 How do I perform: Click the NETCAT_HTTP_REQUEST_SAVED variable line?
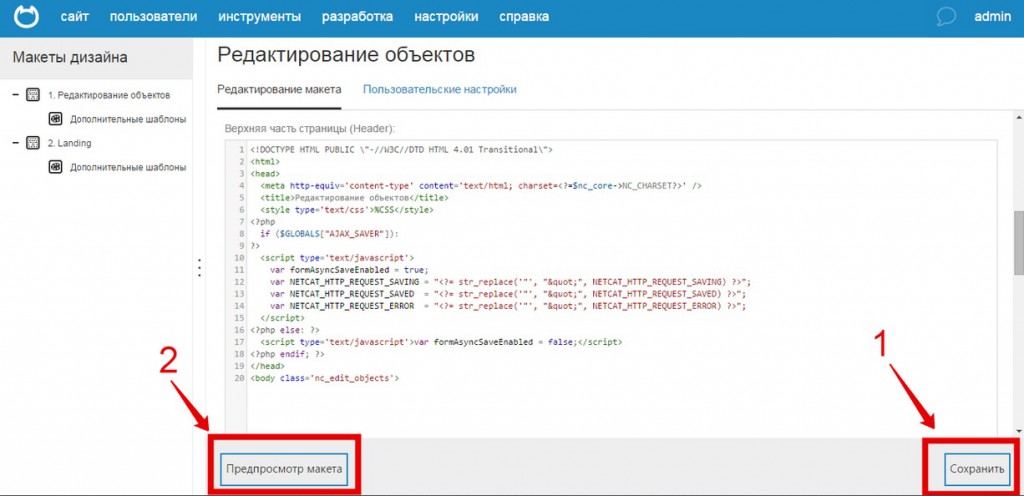(x=508, y=294)
